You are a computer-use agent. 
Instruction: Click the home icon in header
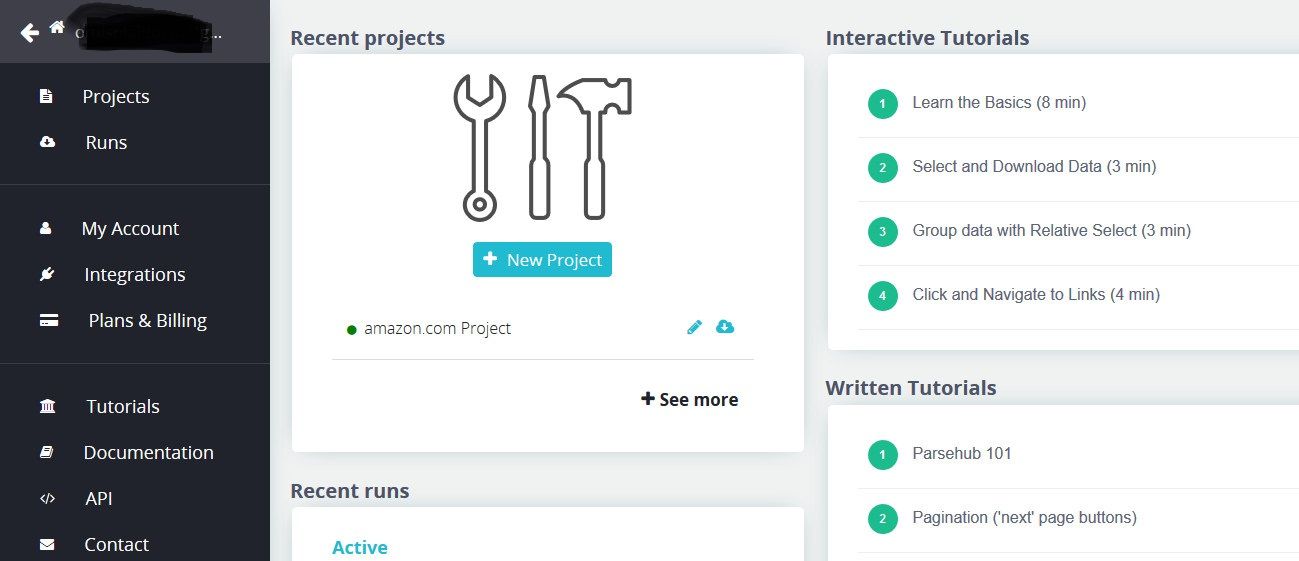point(57,27)
